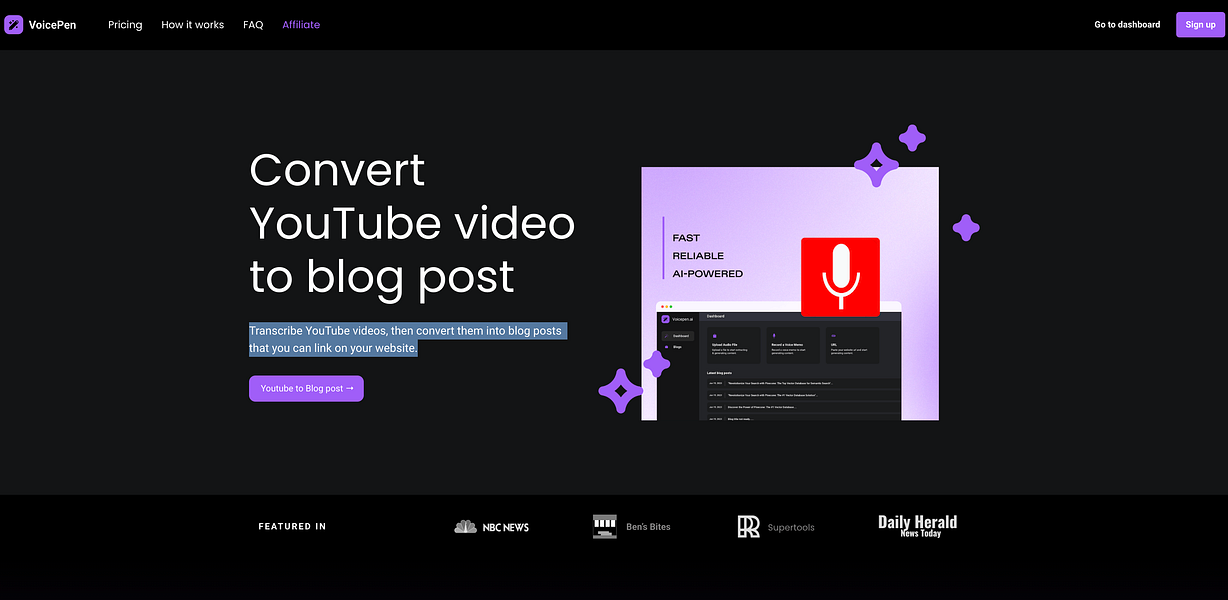The width and height of the screenshot is (1228, 600).
Task: Click the red microphone icon on hero image
Action: pos(840,277)
